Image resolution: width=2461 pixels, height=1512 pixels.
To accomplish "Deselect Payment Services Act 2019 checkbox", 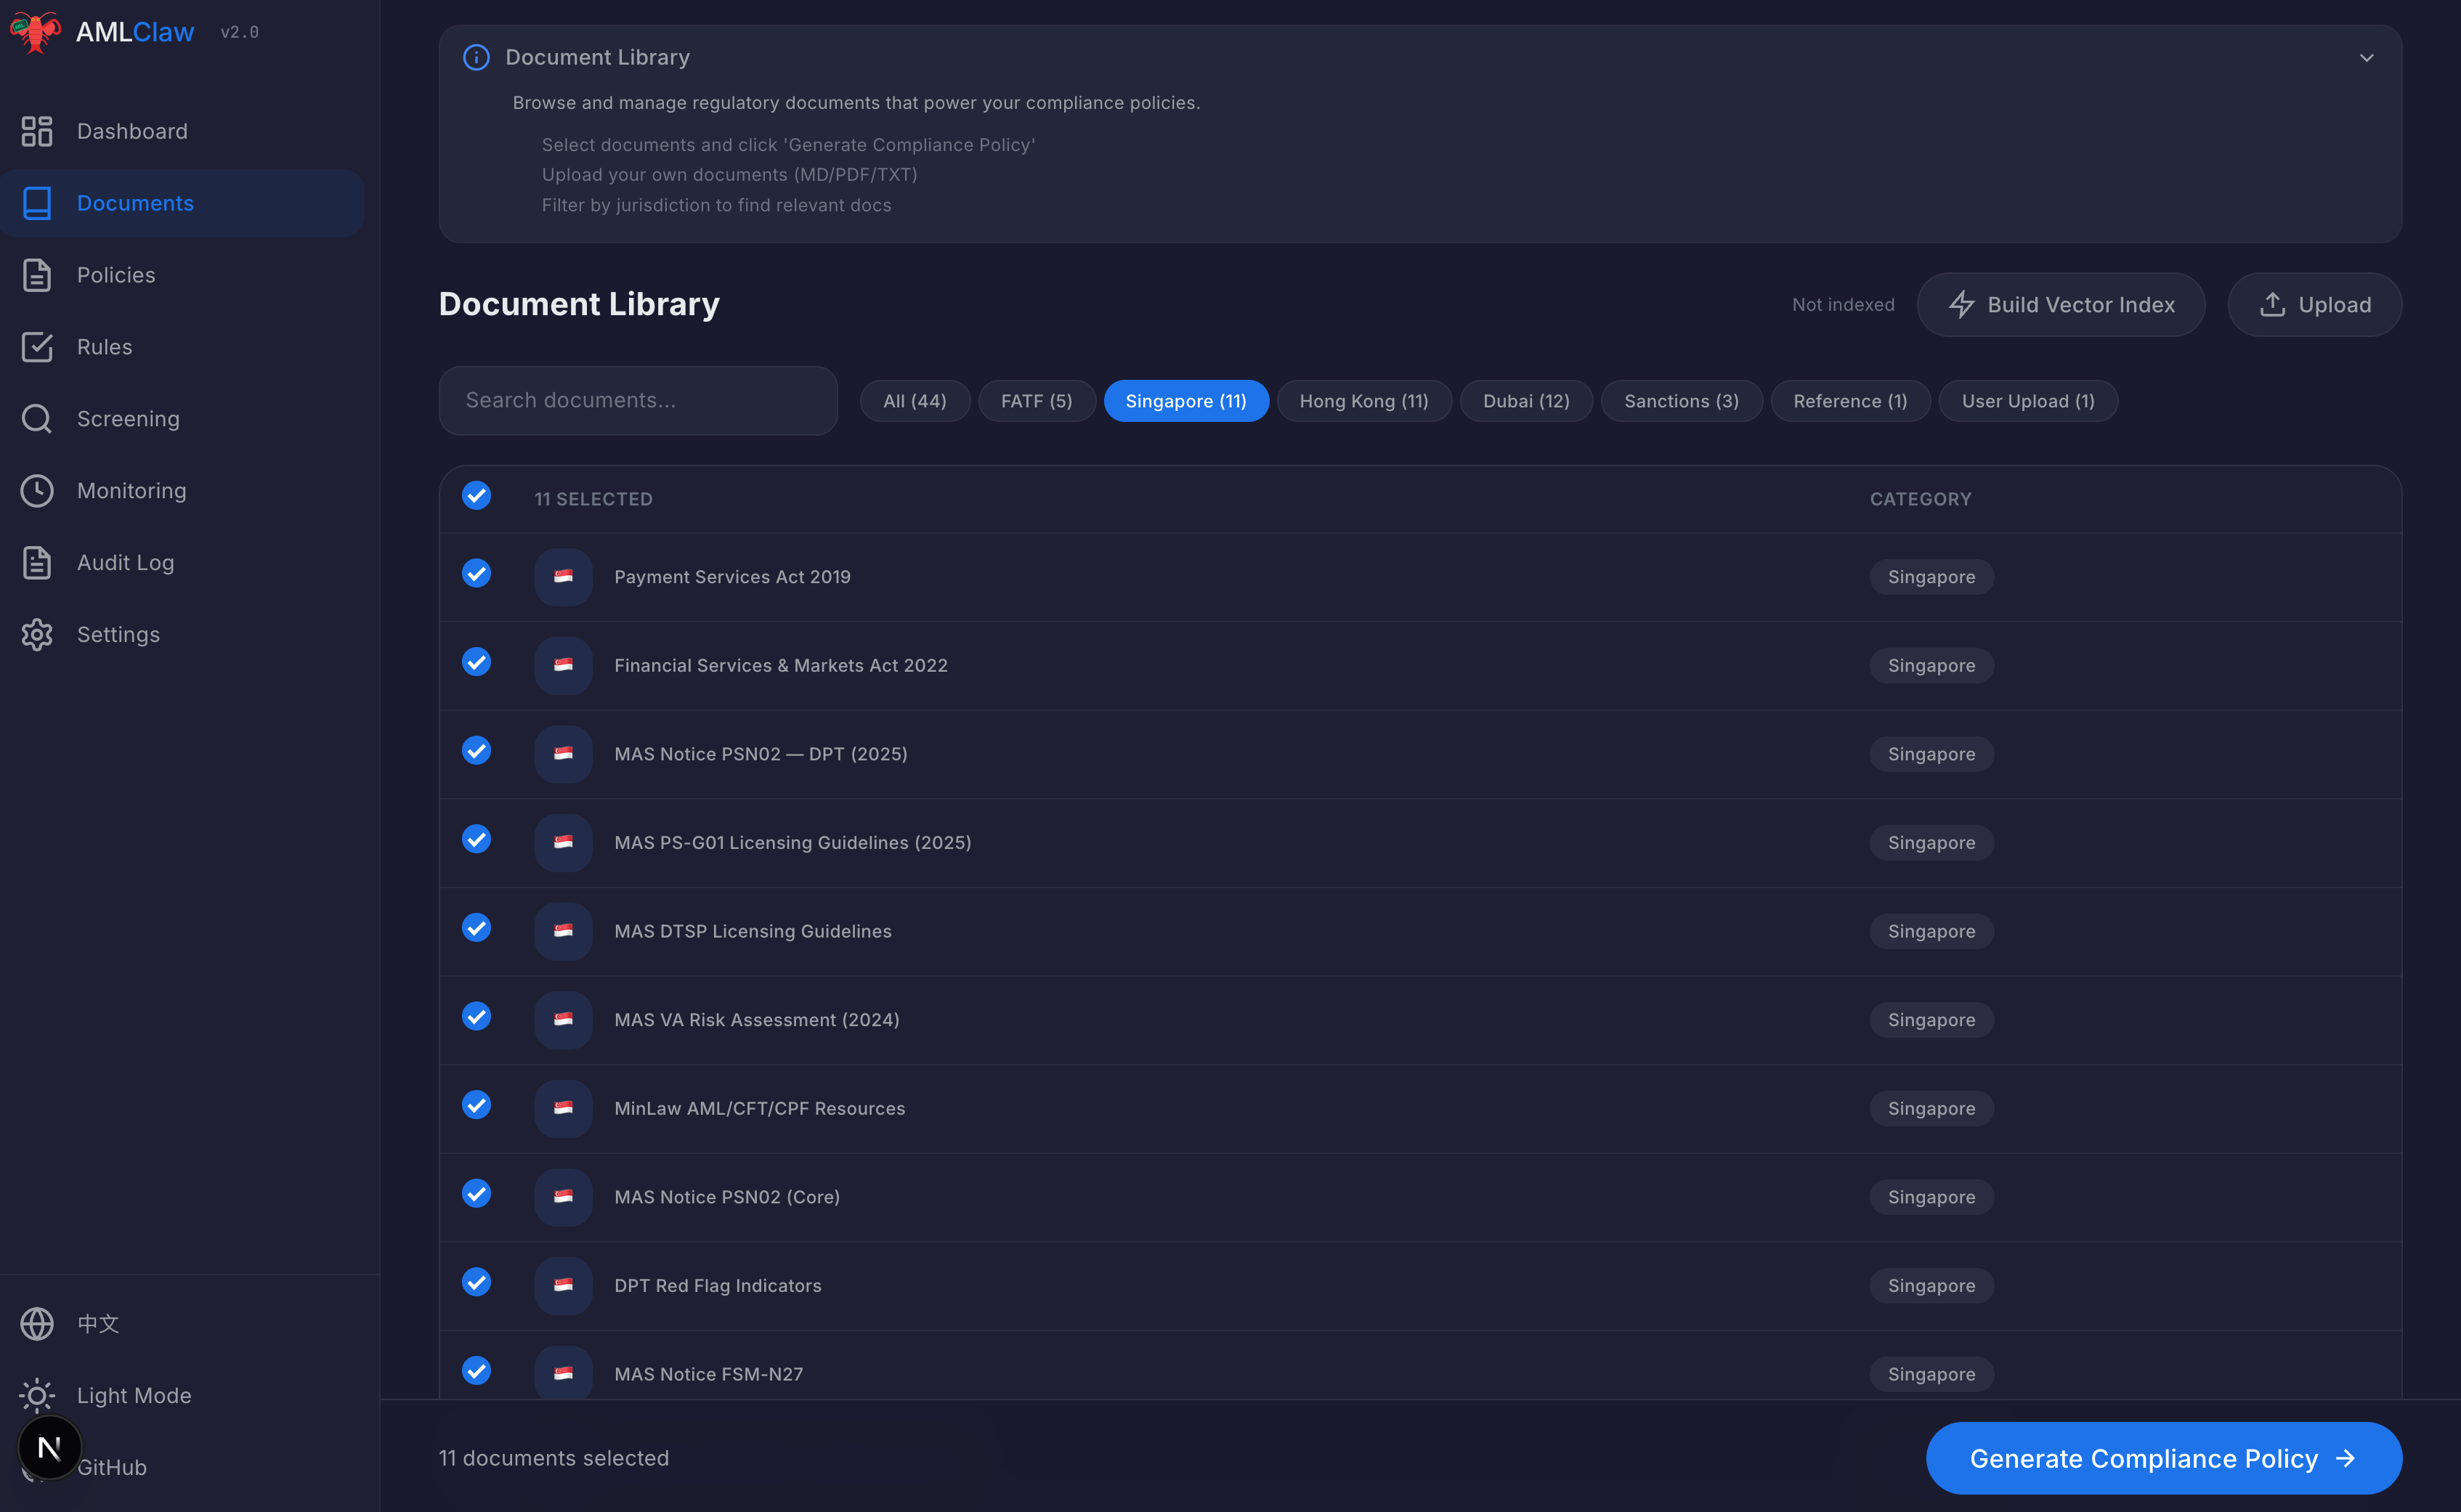I will coord(476,574).
